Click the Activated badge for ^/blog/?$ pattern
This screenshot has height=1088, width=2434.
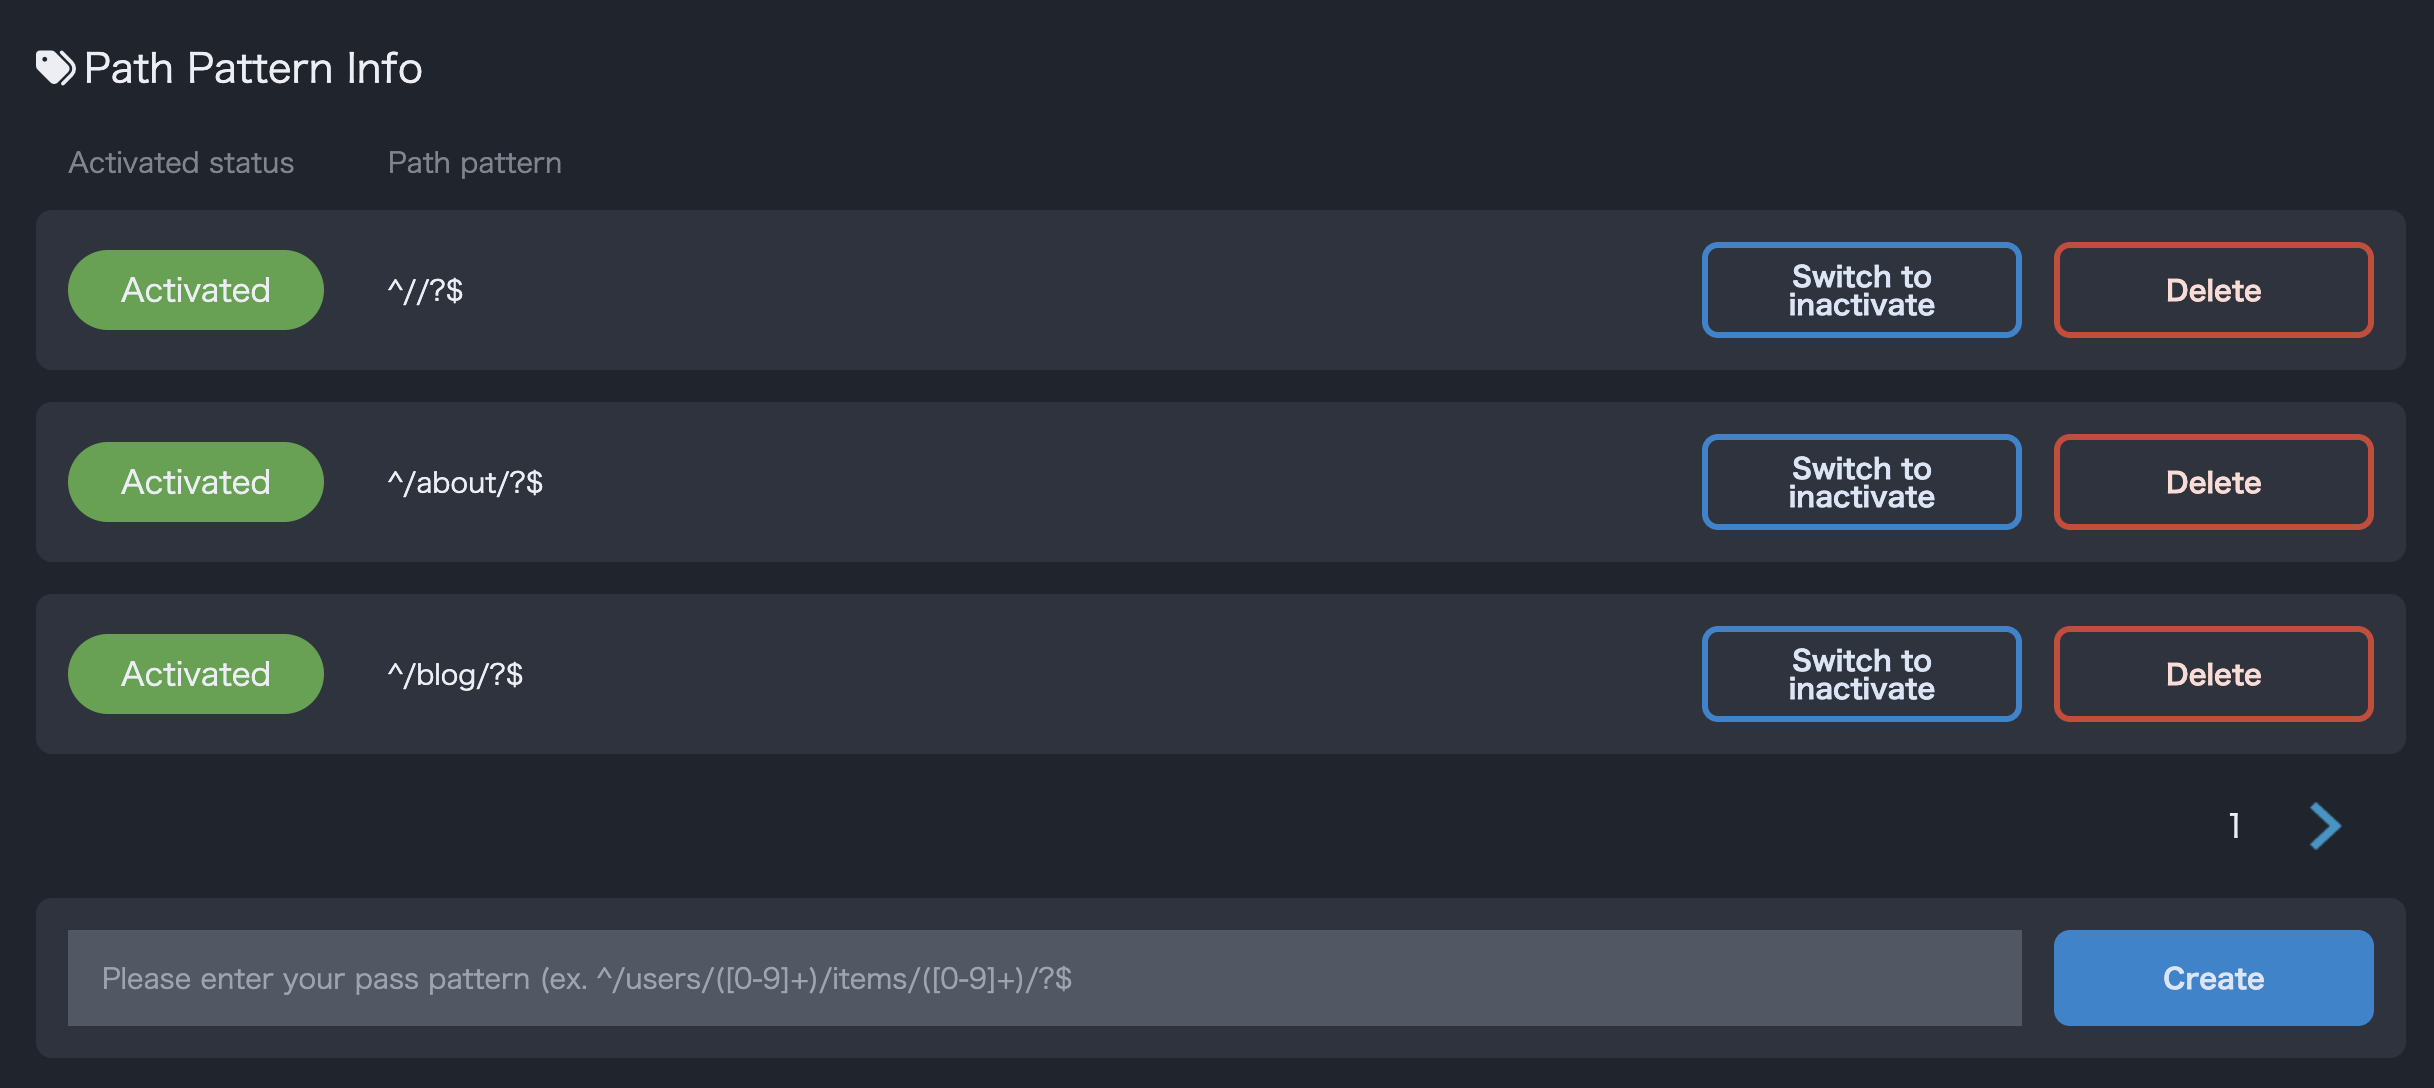pos(196,674)
